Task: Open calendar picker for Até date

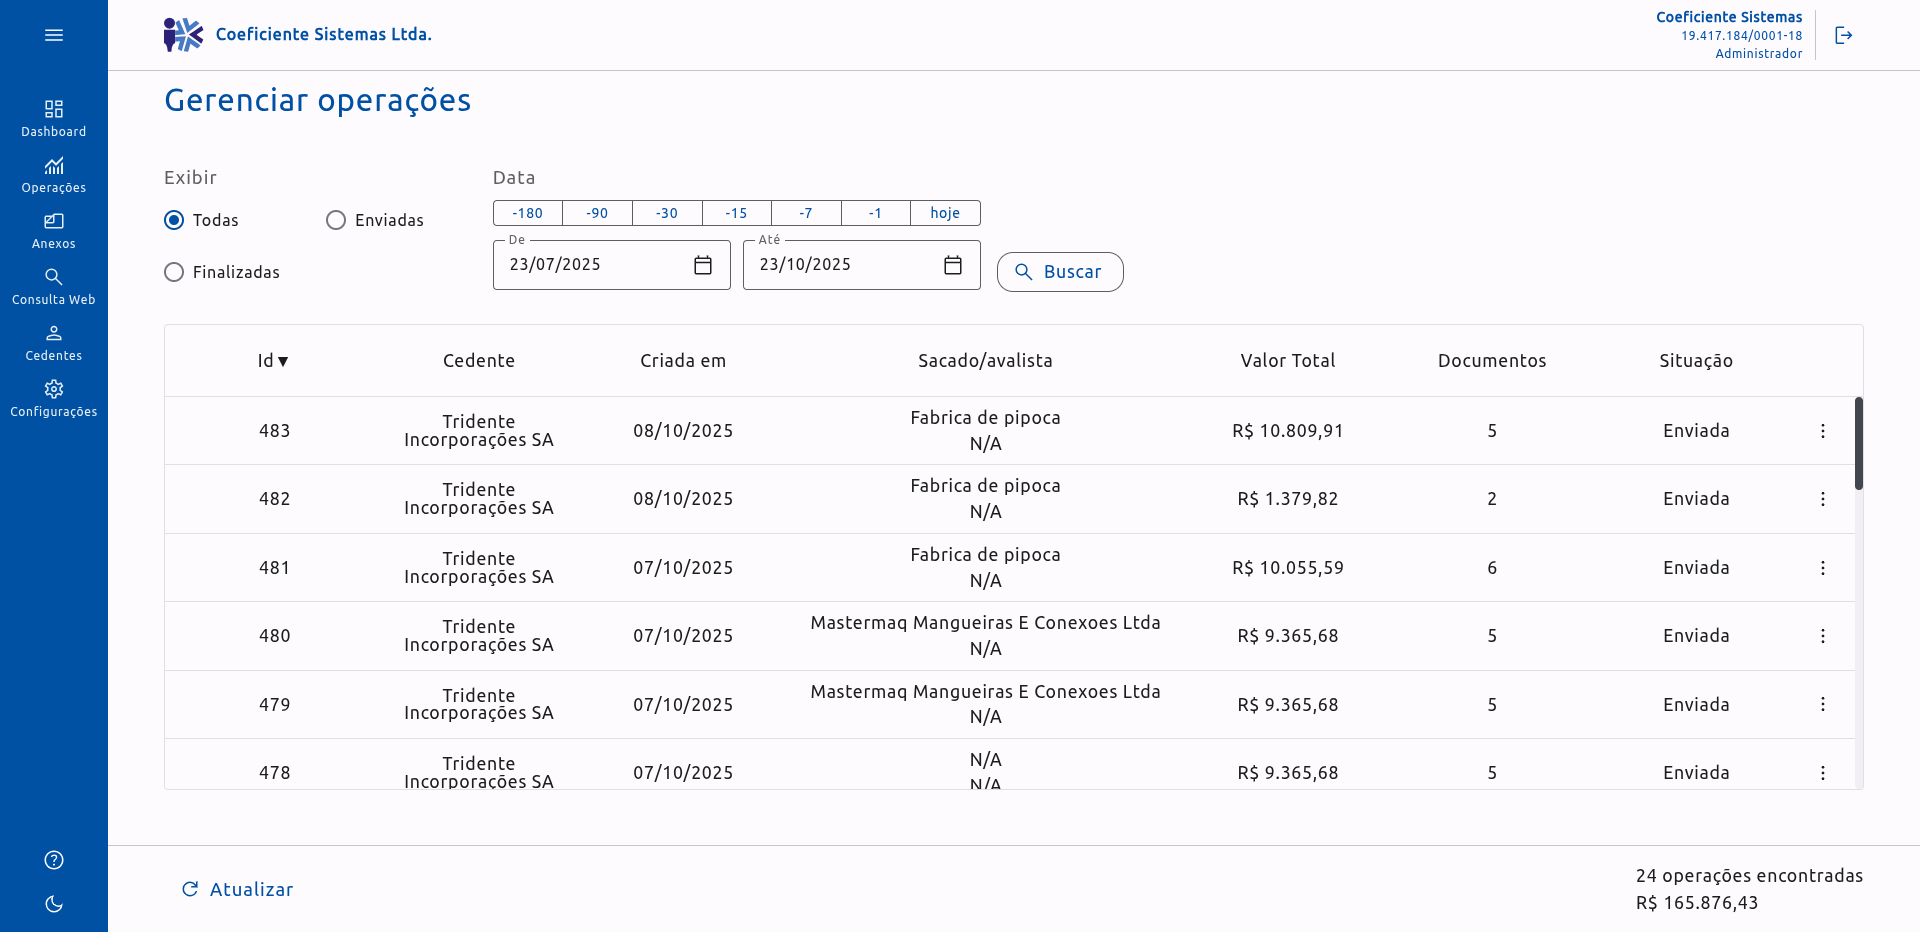Action: coord(953,265)
